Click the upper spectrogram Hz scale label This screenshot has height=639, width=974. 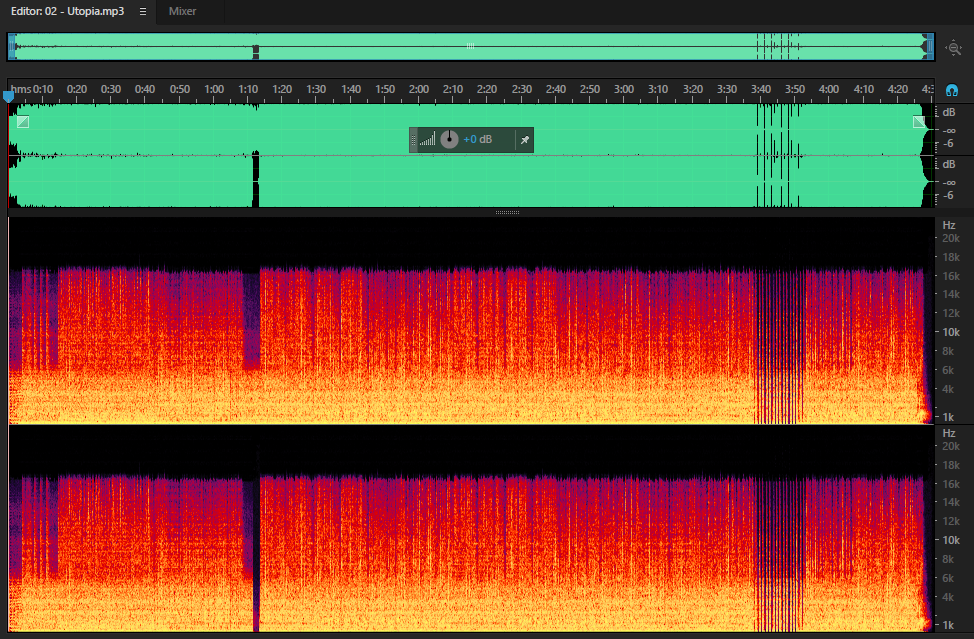(x=949, y=225)
